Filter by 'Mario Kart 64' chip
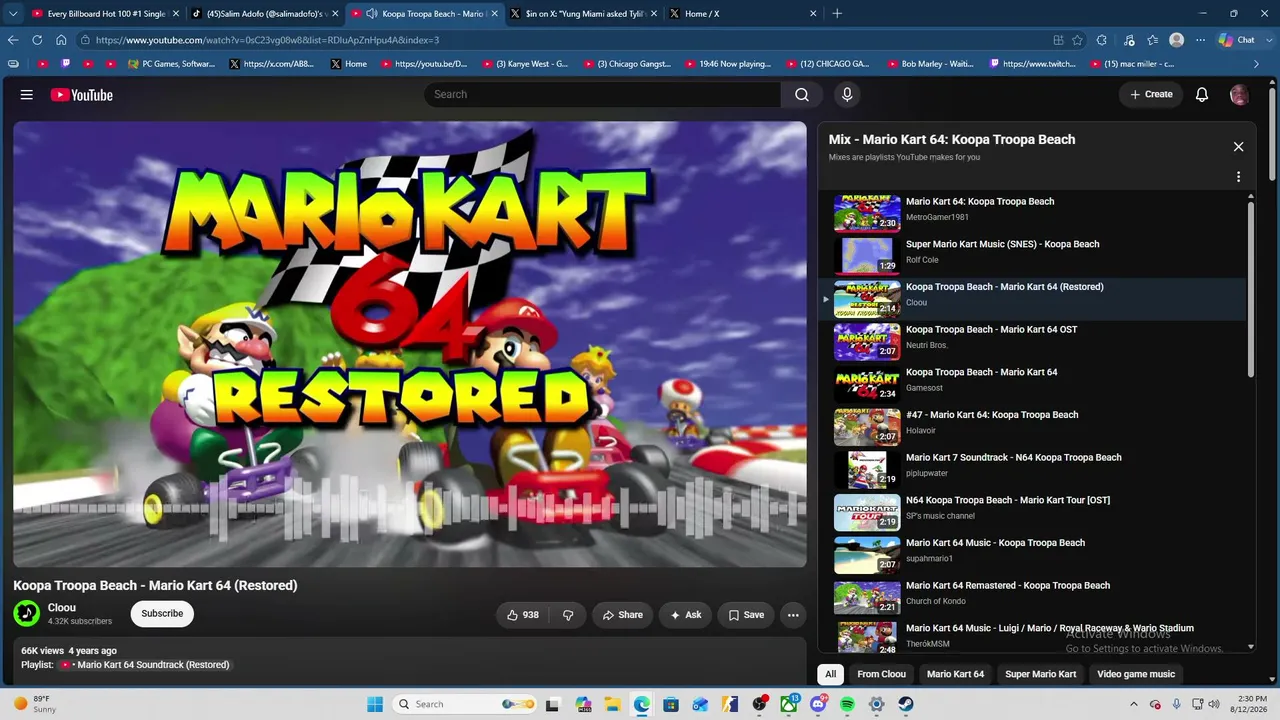This screenshot has width=1280, height=720. pyautogui.click(x=955, y=674)
